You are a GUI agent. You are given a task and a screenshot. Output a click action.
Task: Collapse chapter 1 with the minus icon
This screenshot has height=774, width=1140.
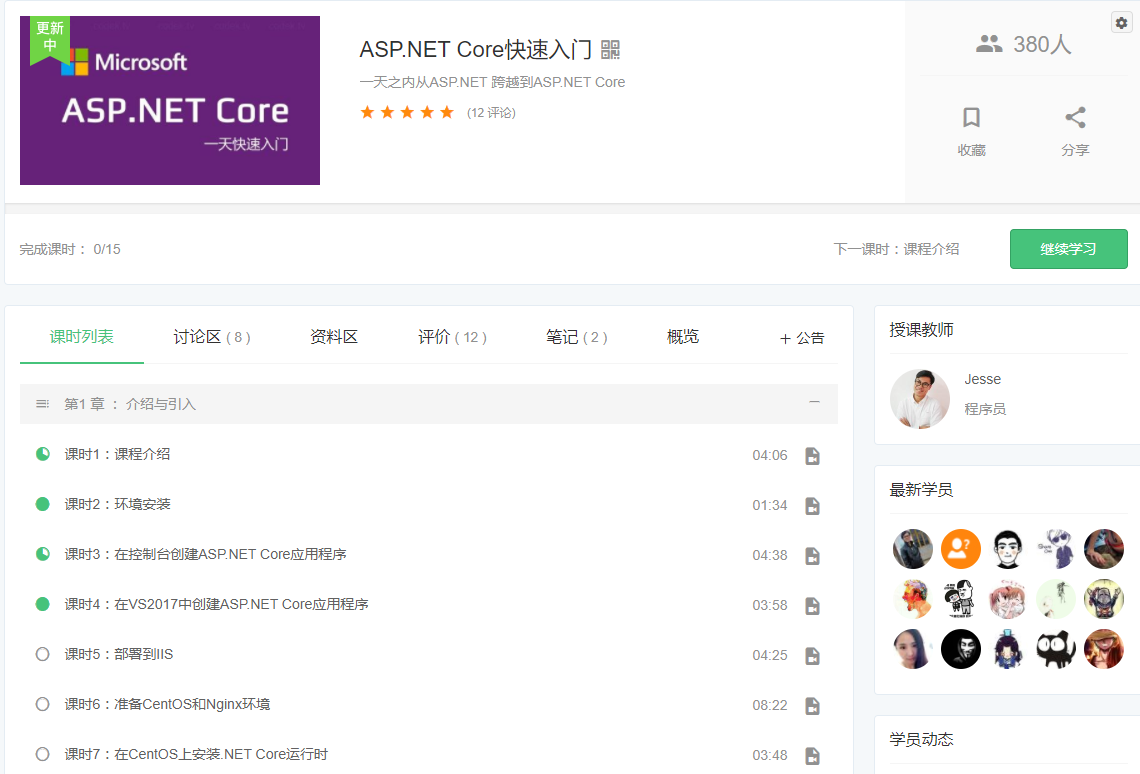(x=814, y=402)
